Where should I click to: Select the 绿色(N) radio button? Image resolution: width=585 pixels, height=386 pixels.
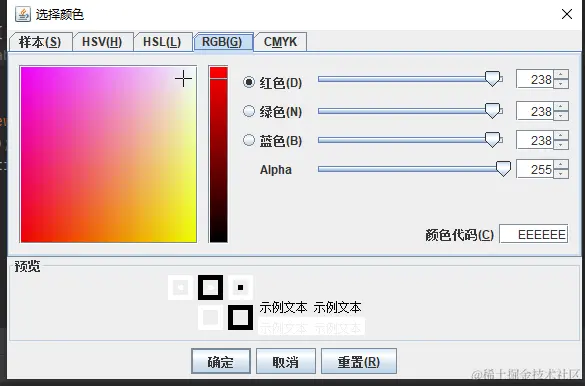click(249, 111)
